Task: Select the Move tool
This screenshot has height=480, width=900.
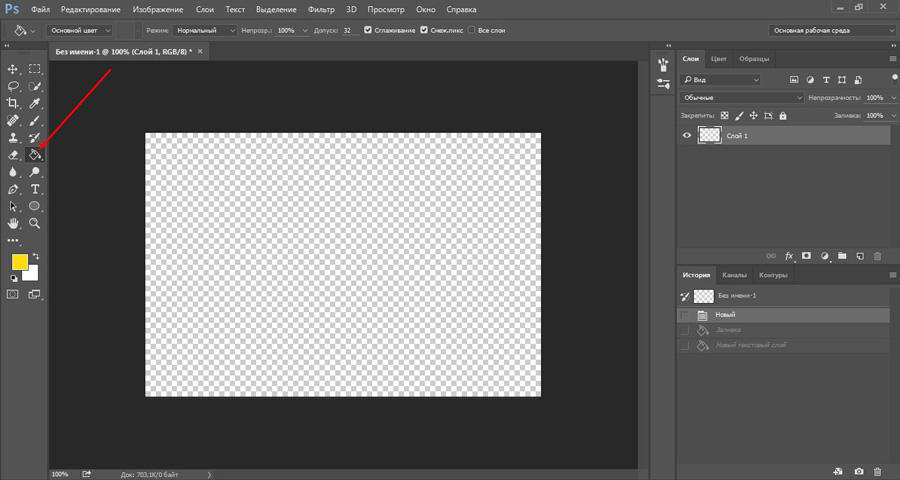Action: (x=13, y=69)
